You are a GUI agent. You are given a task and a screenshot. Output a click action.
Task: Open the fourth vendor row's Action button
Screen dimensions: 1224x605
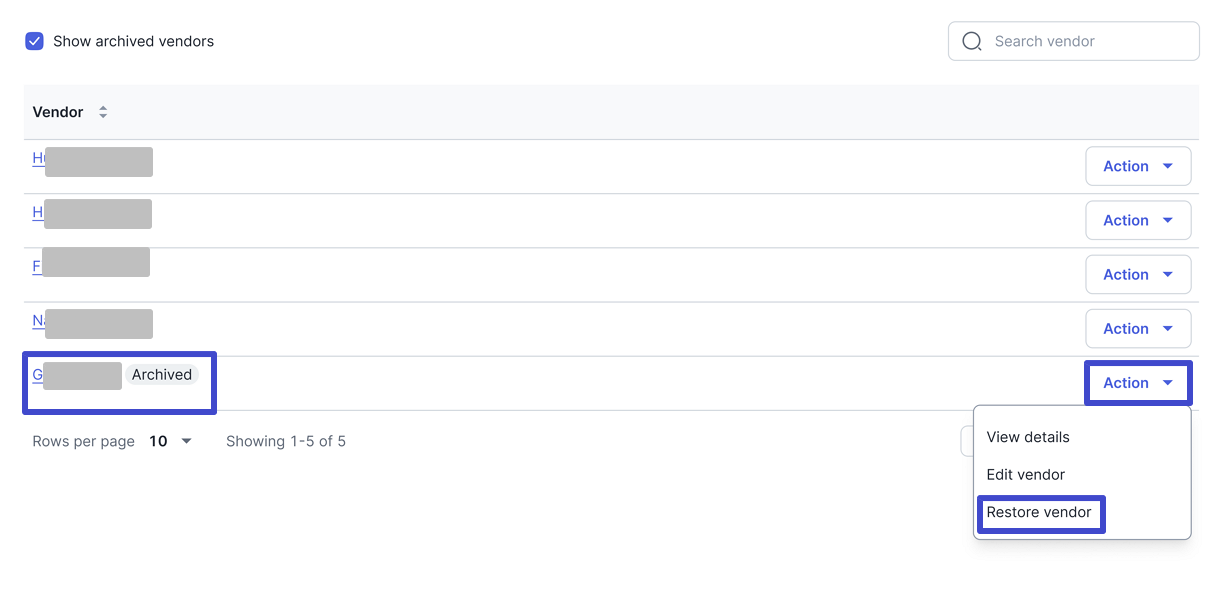tap(1138, 328)
